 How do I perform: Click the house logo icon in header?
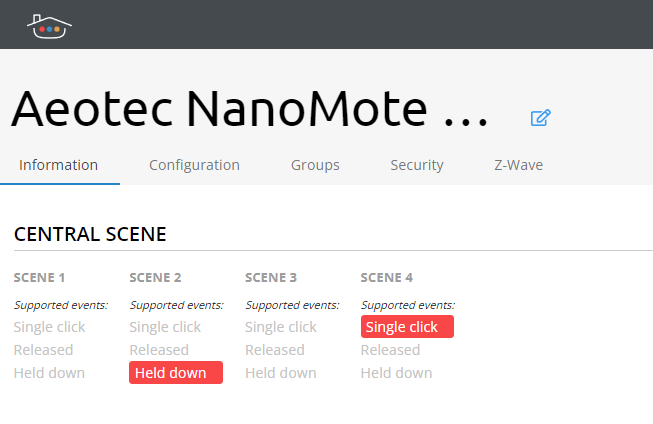pyautogui.click(x=49, y=26)
